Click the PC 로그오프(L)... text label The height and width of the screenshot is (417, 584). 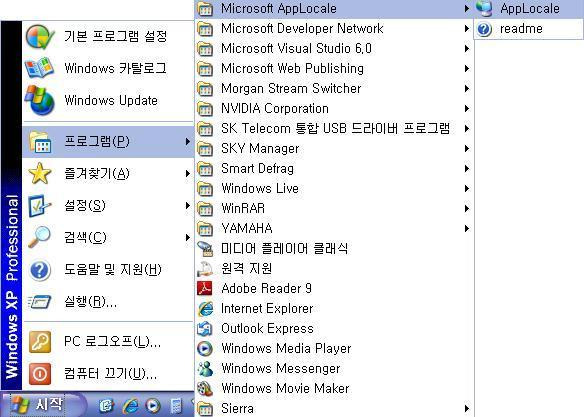pyautogui.click(x=112, y=341)
